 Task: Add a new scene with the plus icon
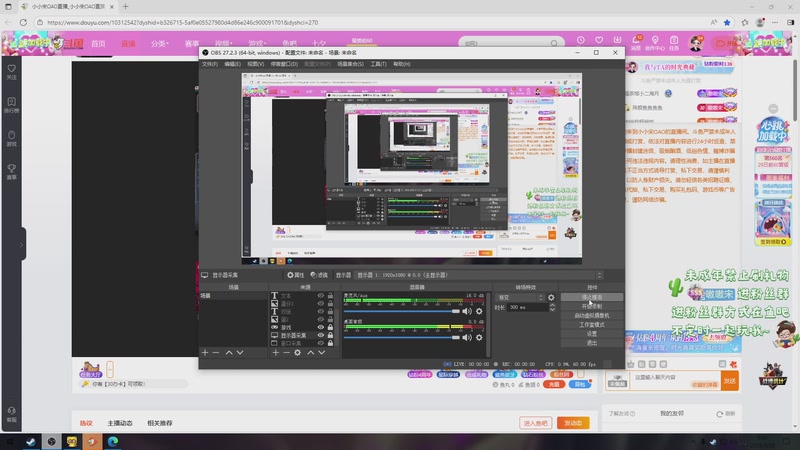(205, 353)
